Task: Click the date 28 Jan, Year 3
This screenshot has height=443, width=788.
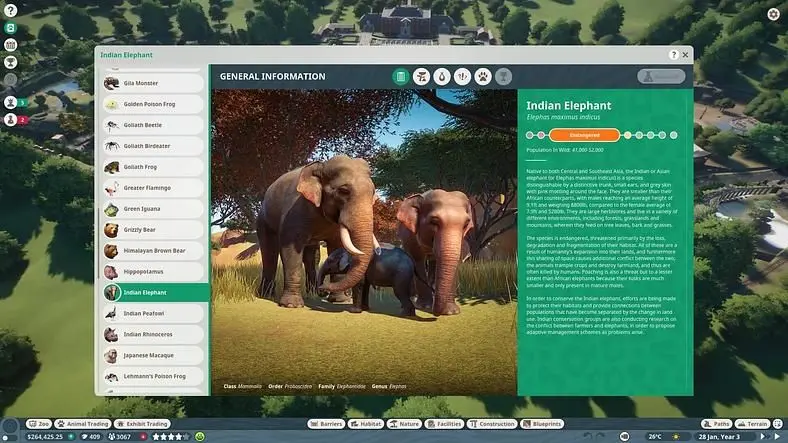Action: (719, 437)
